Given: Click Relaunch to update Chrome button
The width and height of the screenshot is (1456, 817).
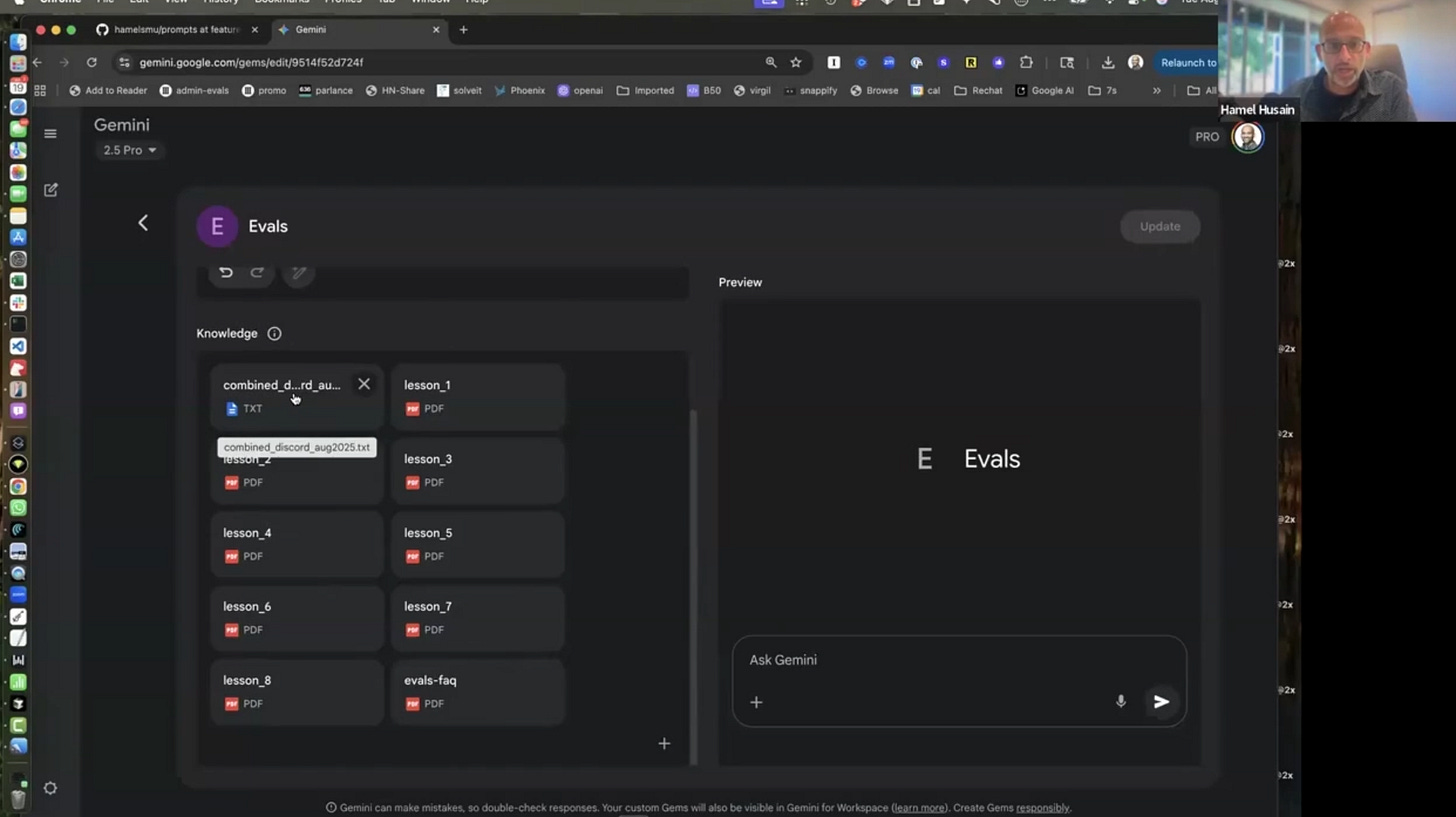Looking at the screenshot, I should [x=1188, y=62].
